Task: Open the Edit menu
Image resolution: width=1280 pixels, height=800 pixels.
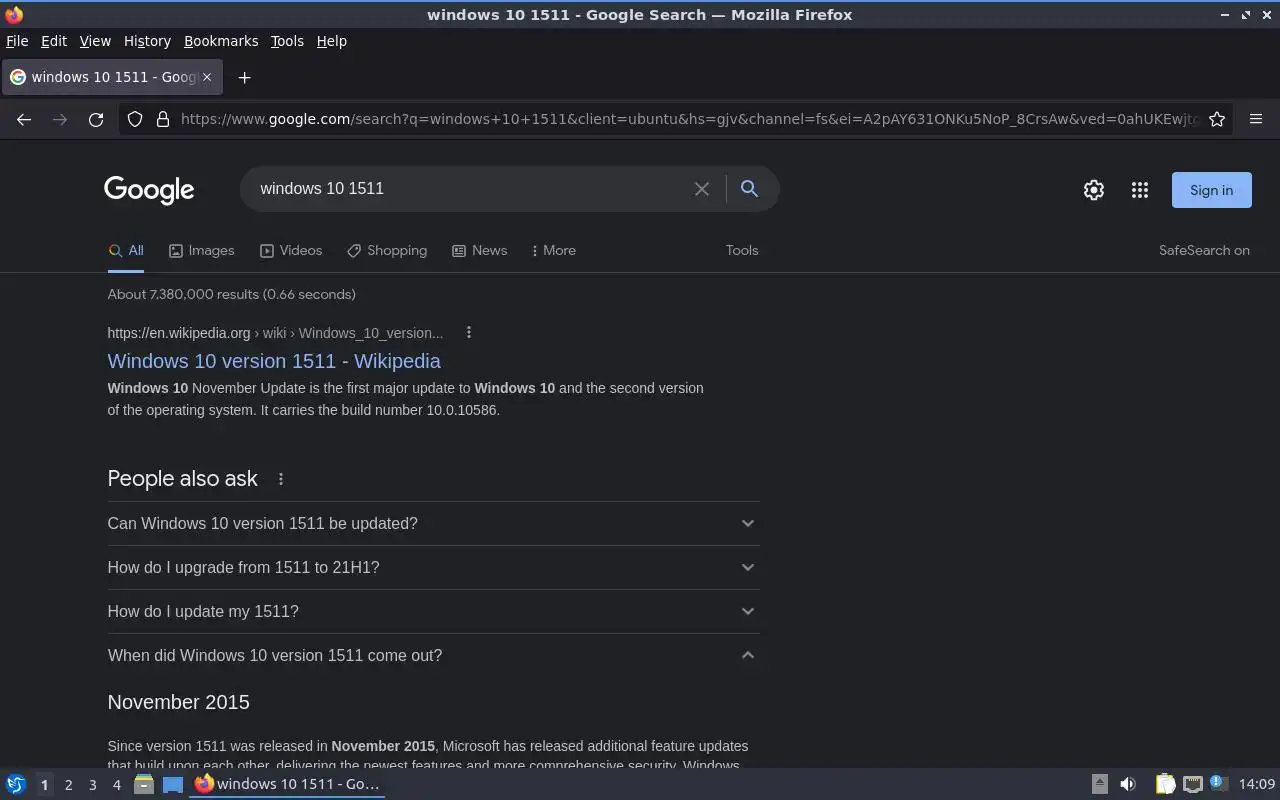Action: click(x=54, y=41)
